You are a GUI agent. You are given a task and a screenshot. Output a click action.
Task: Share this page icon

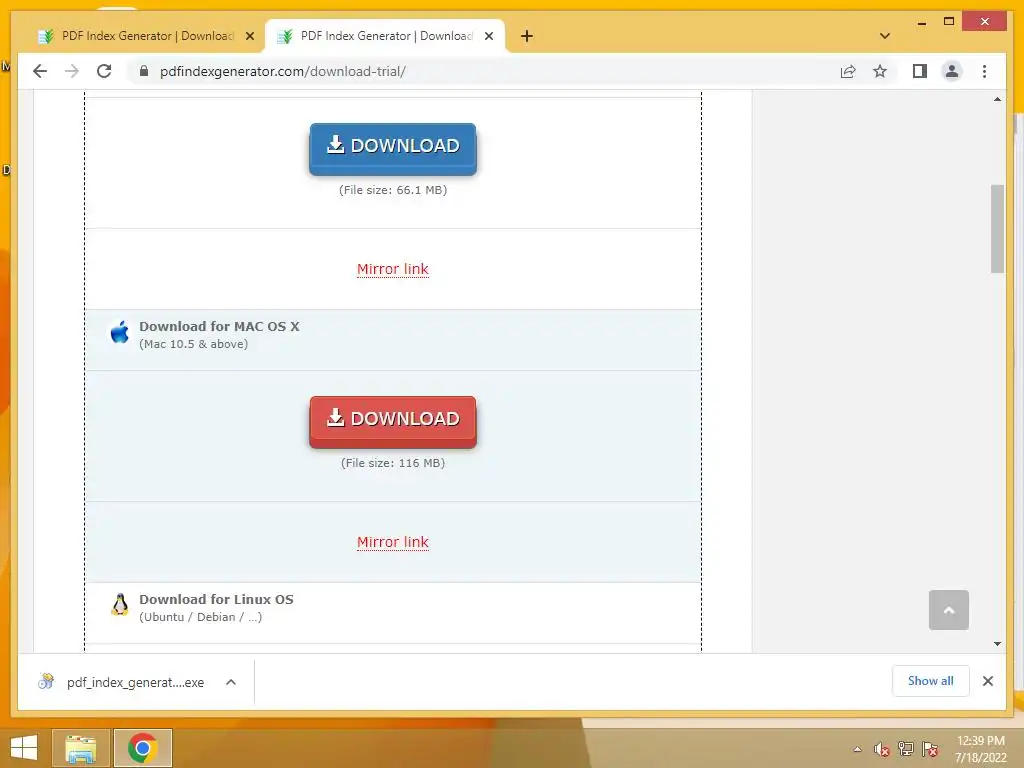[x=848, y=71]
